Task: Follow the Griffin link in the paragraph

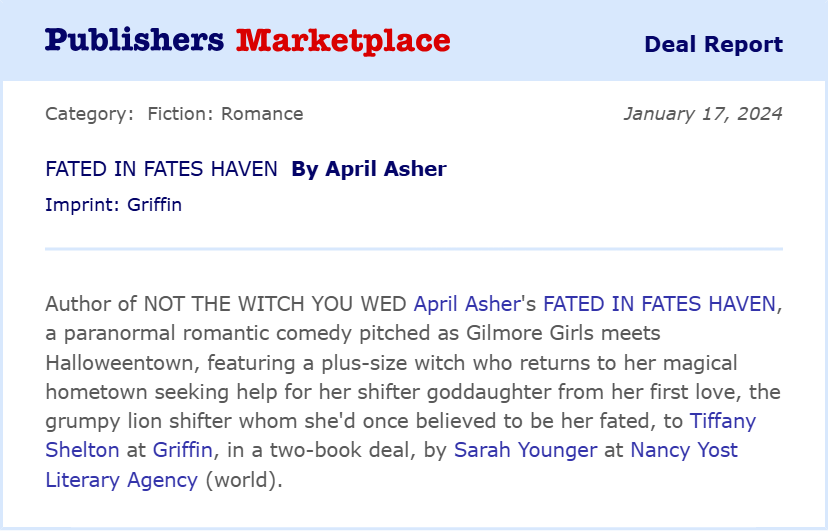Action: point(182,450)
